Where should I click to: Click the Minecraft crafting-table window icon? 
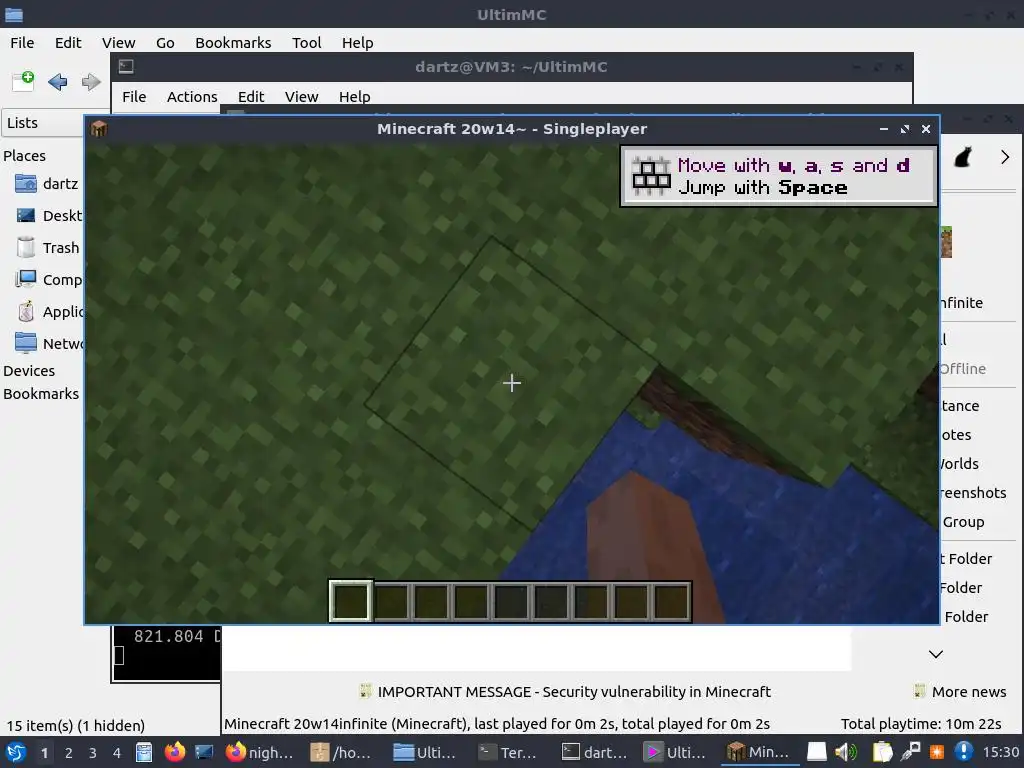99,129
